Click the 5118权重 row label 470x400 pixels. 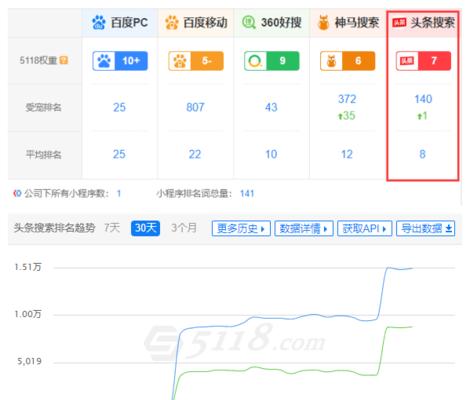38,60
